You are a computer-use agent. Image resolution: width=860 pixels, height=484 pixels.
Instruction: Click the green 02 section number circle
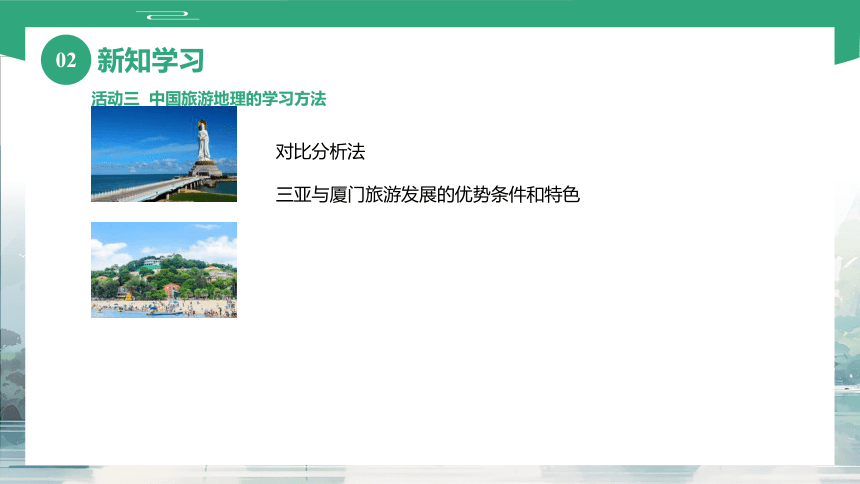pos(66,60)
